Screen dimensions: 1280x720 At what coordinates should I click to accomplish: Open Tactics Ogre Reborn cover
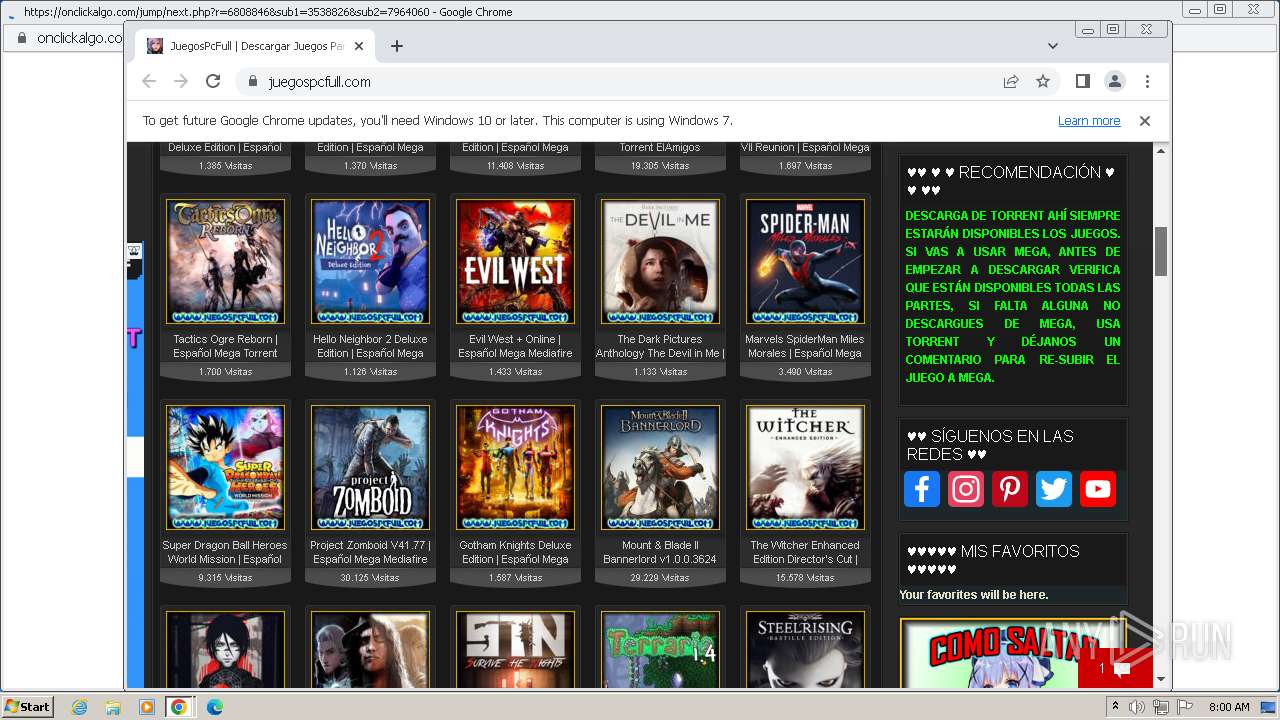[225, 262]
